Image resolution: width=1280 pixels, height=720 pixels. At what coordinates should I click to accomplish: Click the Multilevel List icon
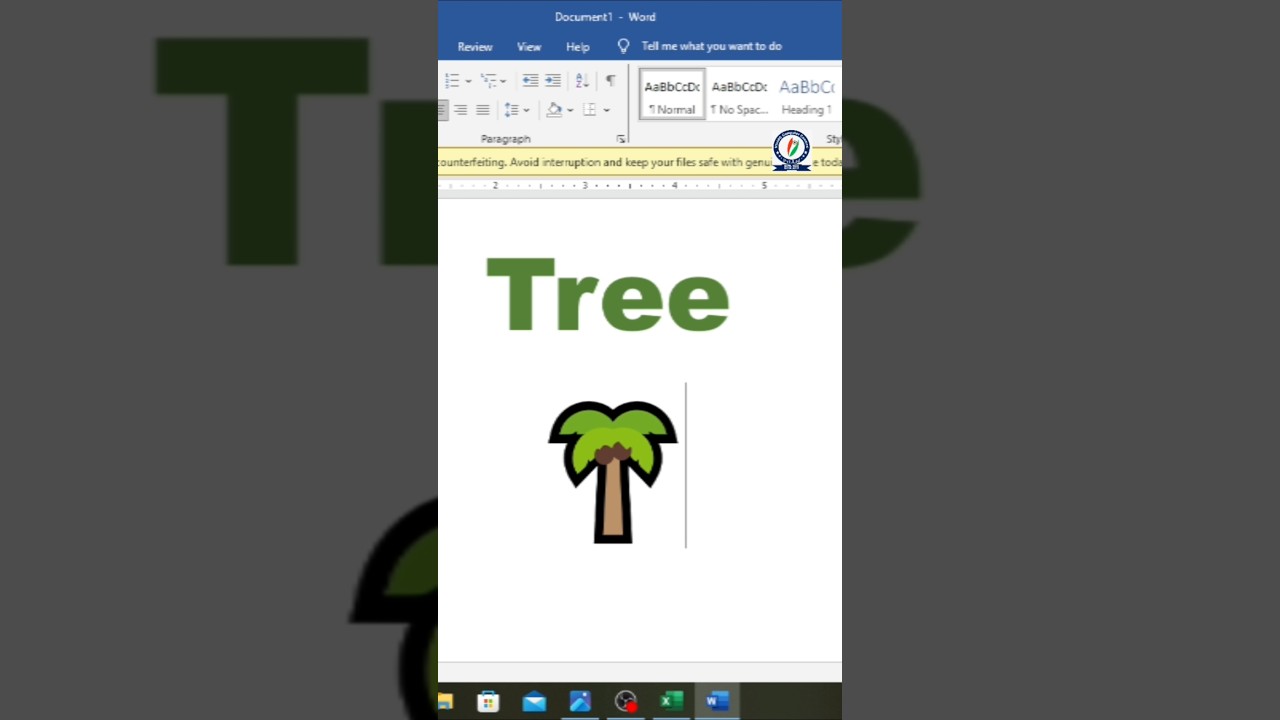pyautogui.click(x=488, y=80)
